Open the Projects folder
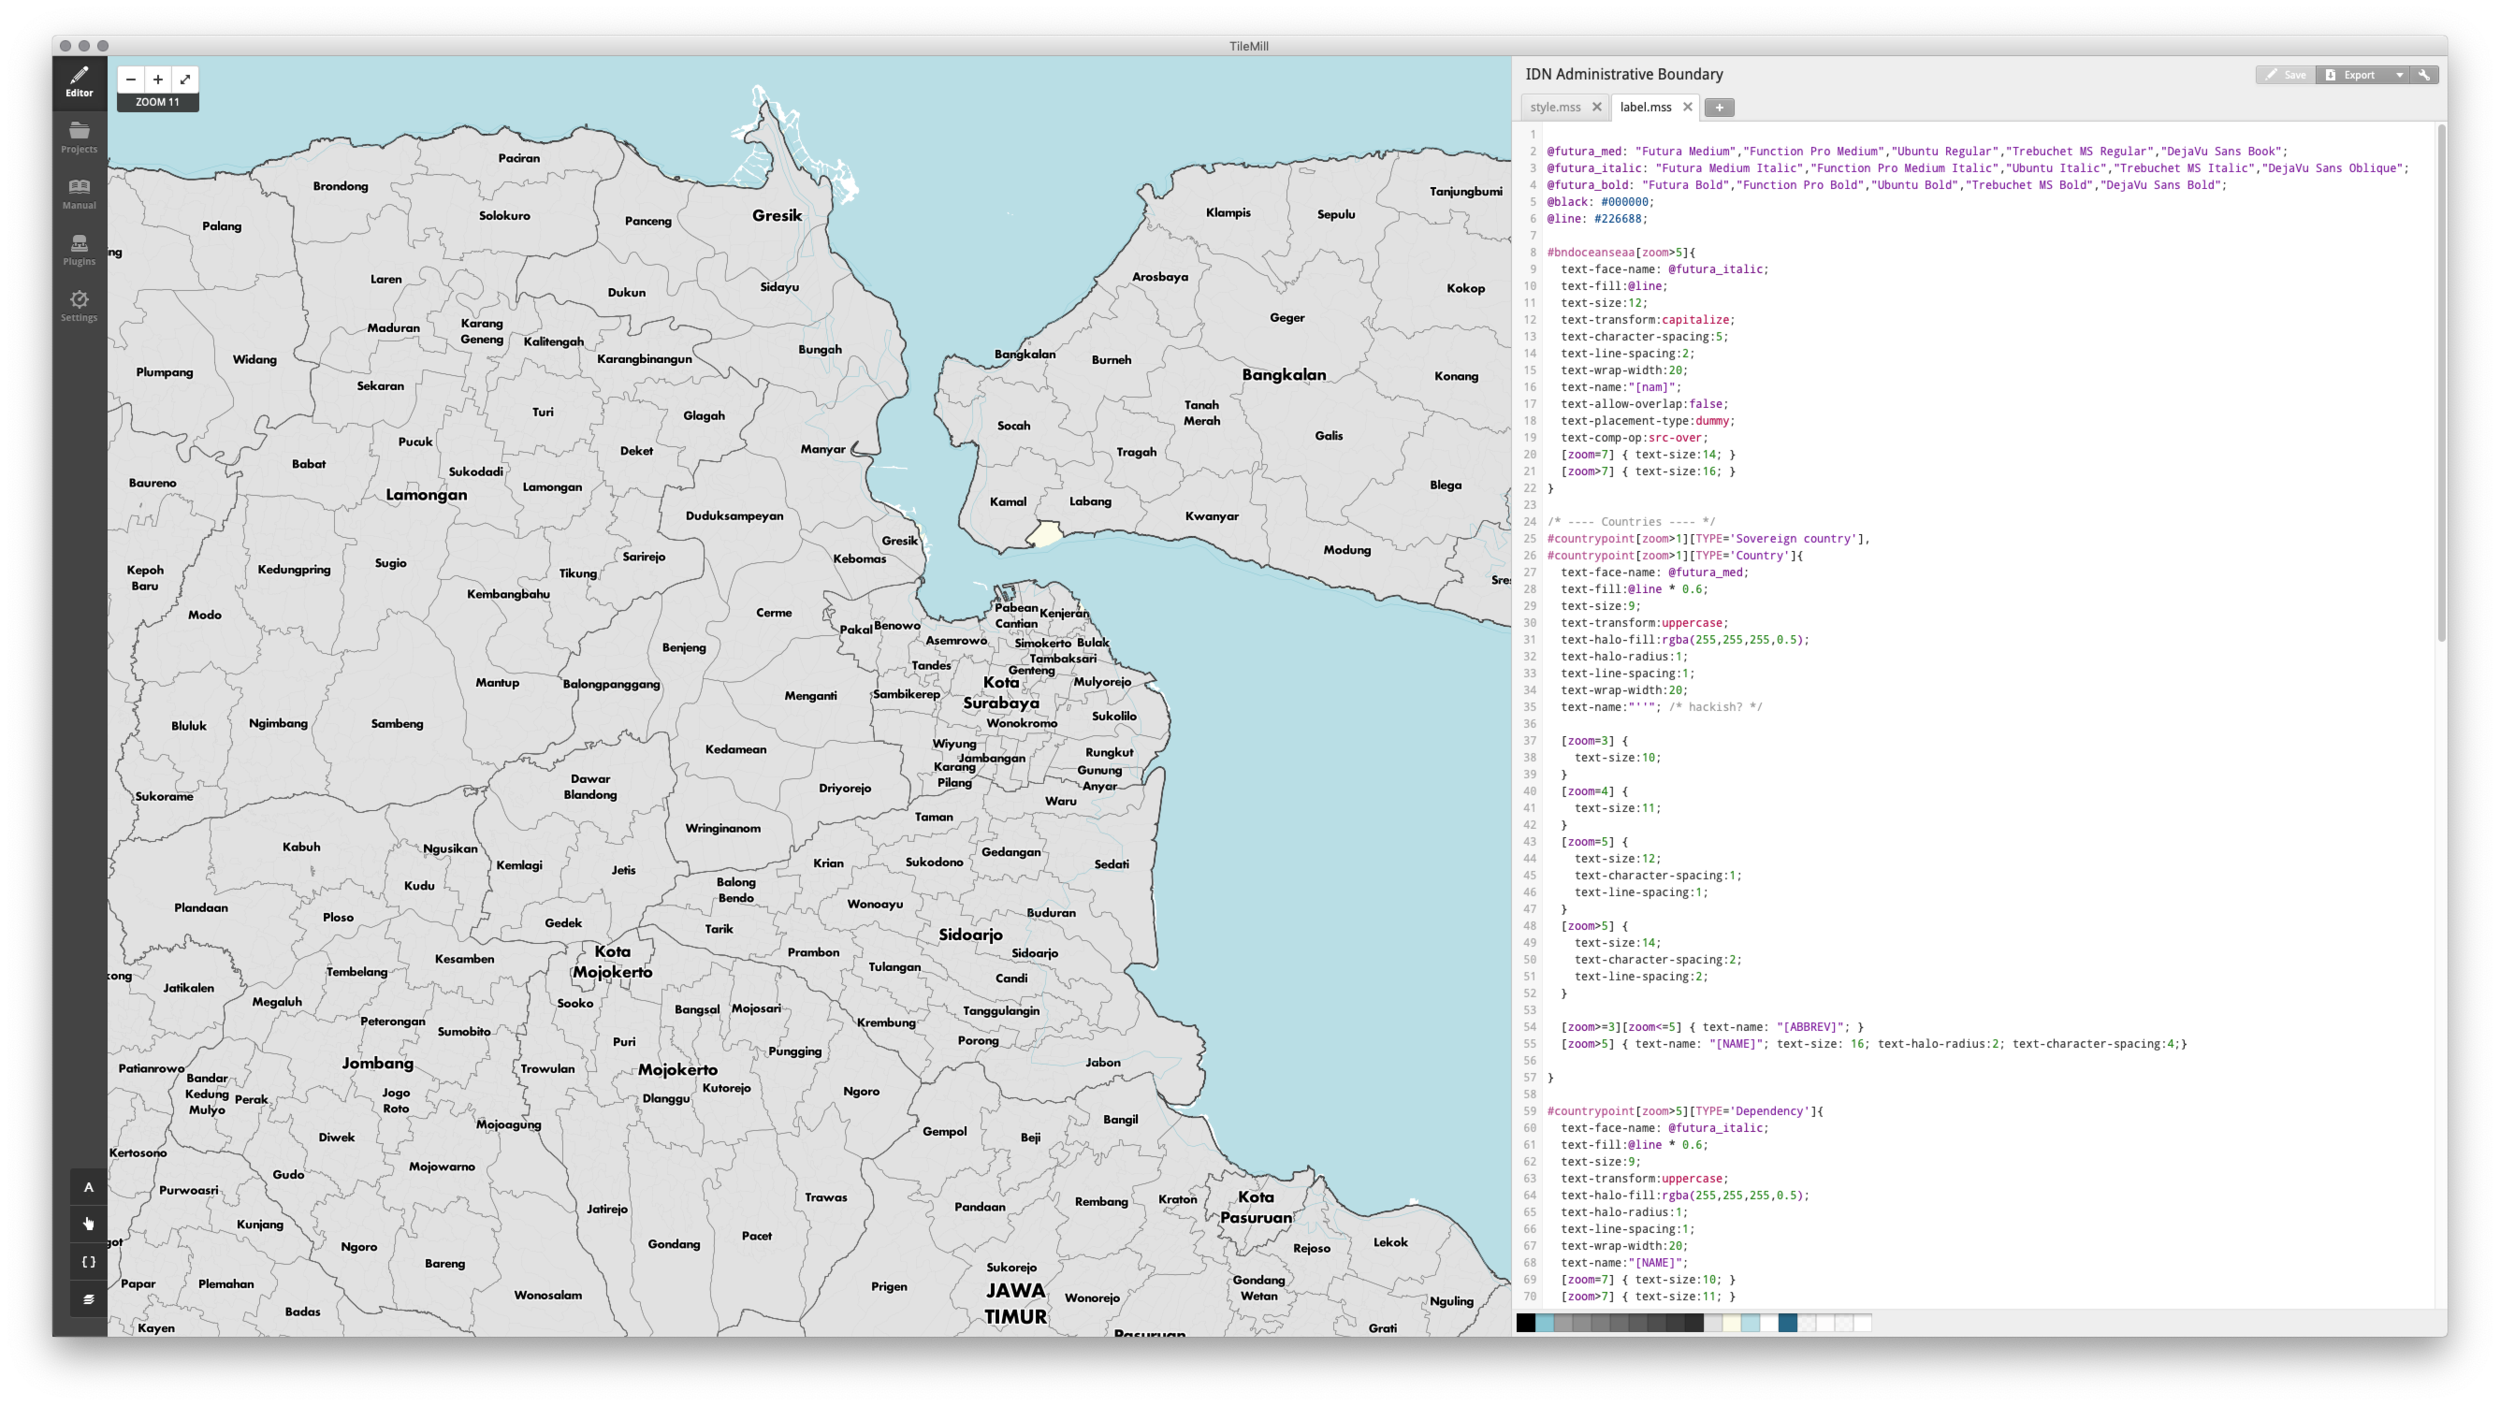The height and width of the screenshot is (1406, 2500). point(79,137)
